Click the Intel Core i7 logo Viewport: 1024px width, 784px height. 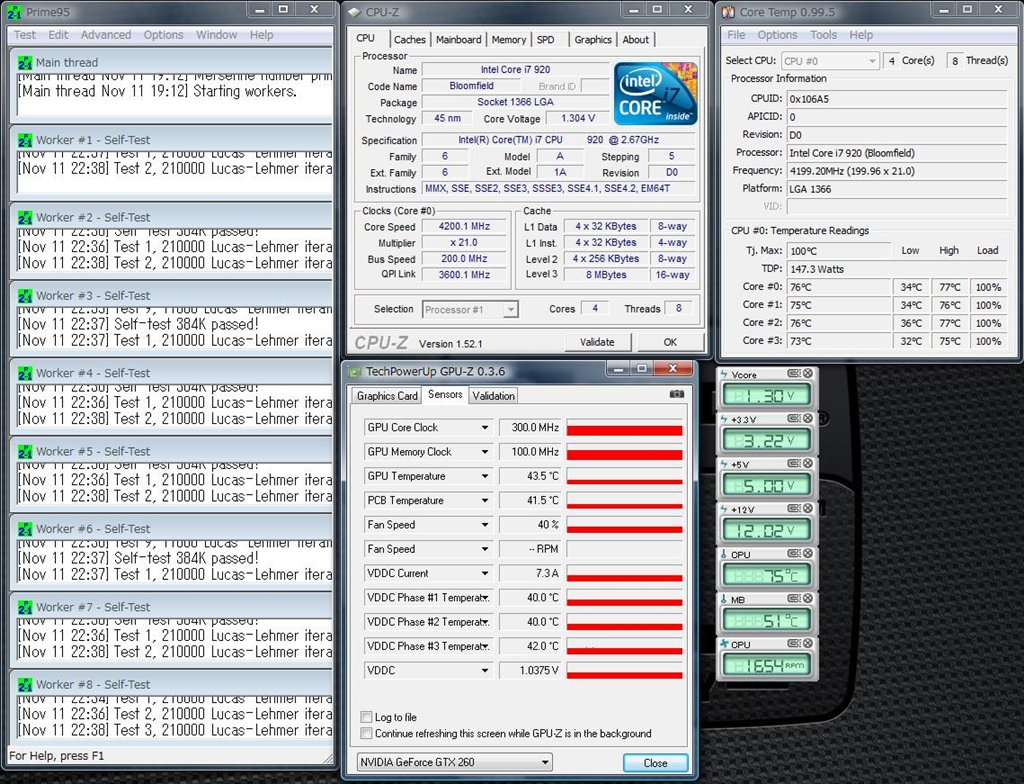tap(655, 95)
